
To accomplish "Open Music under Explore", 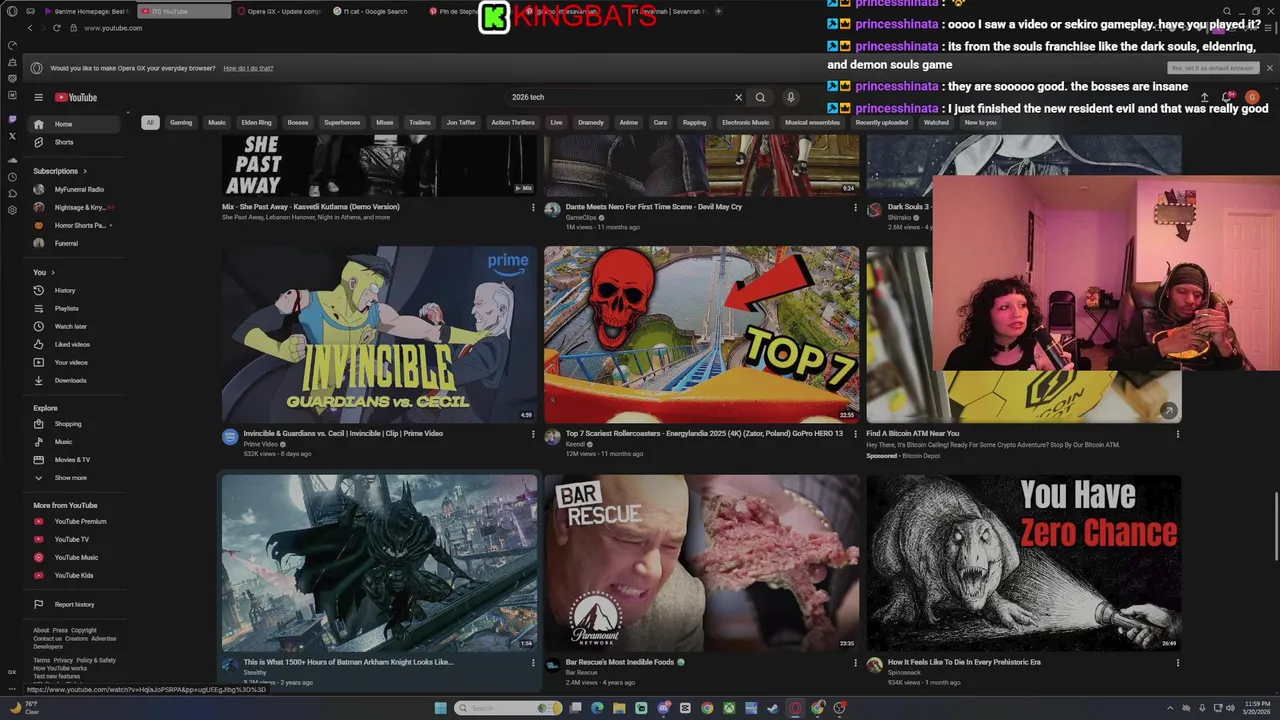I will [x=75, y=442].
